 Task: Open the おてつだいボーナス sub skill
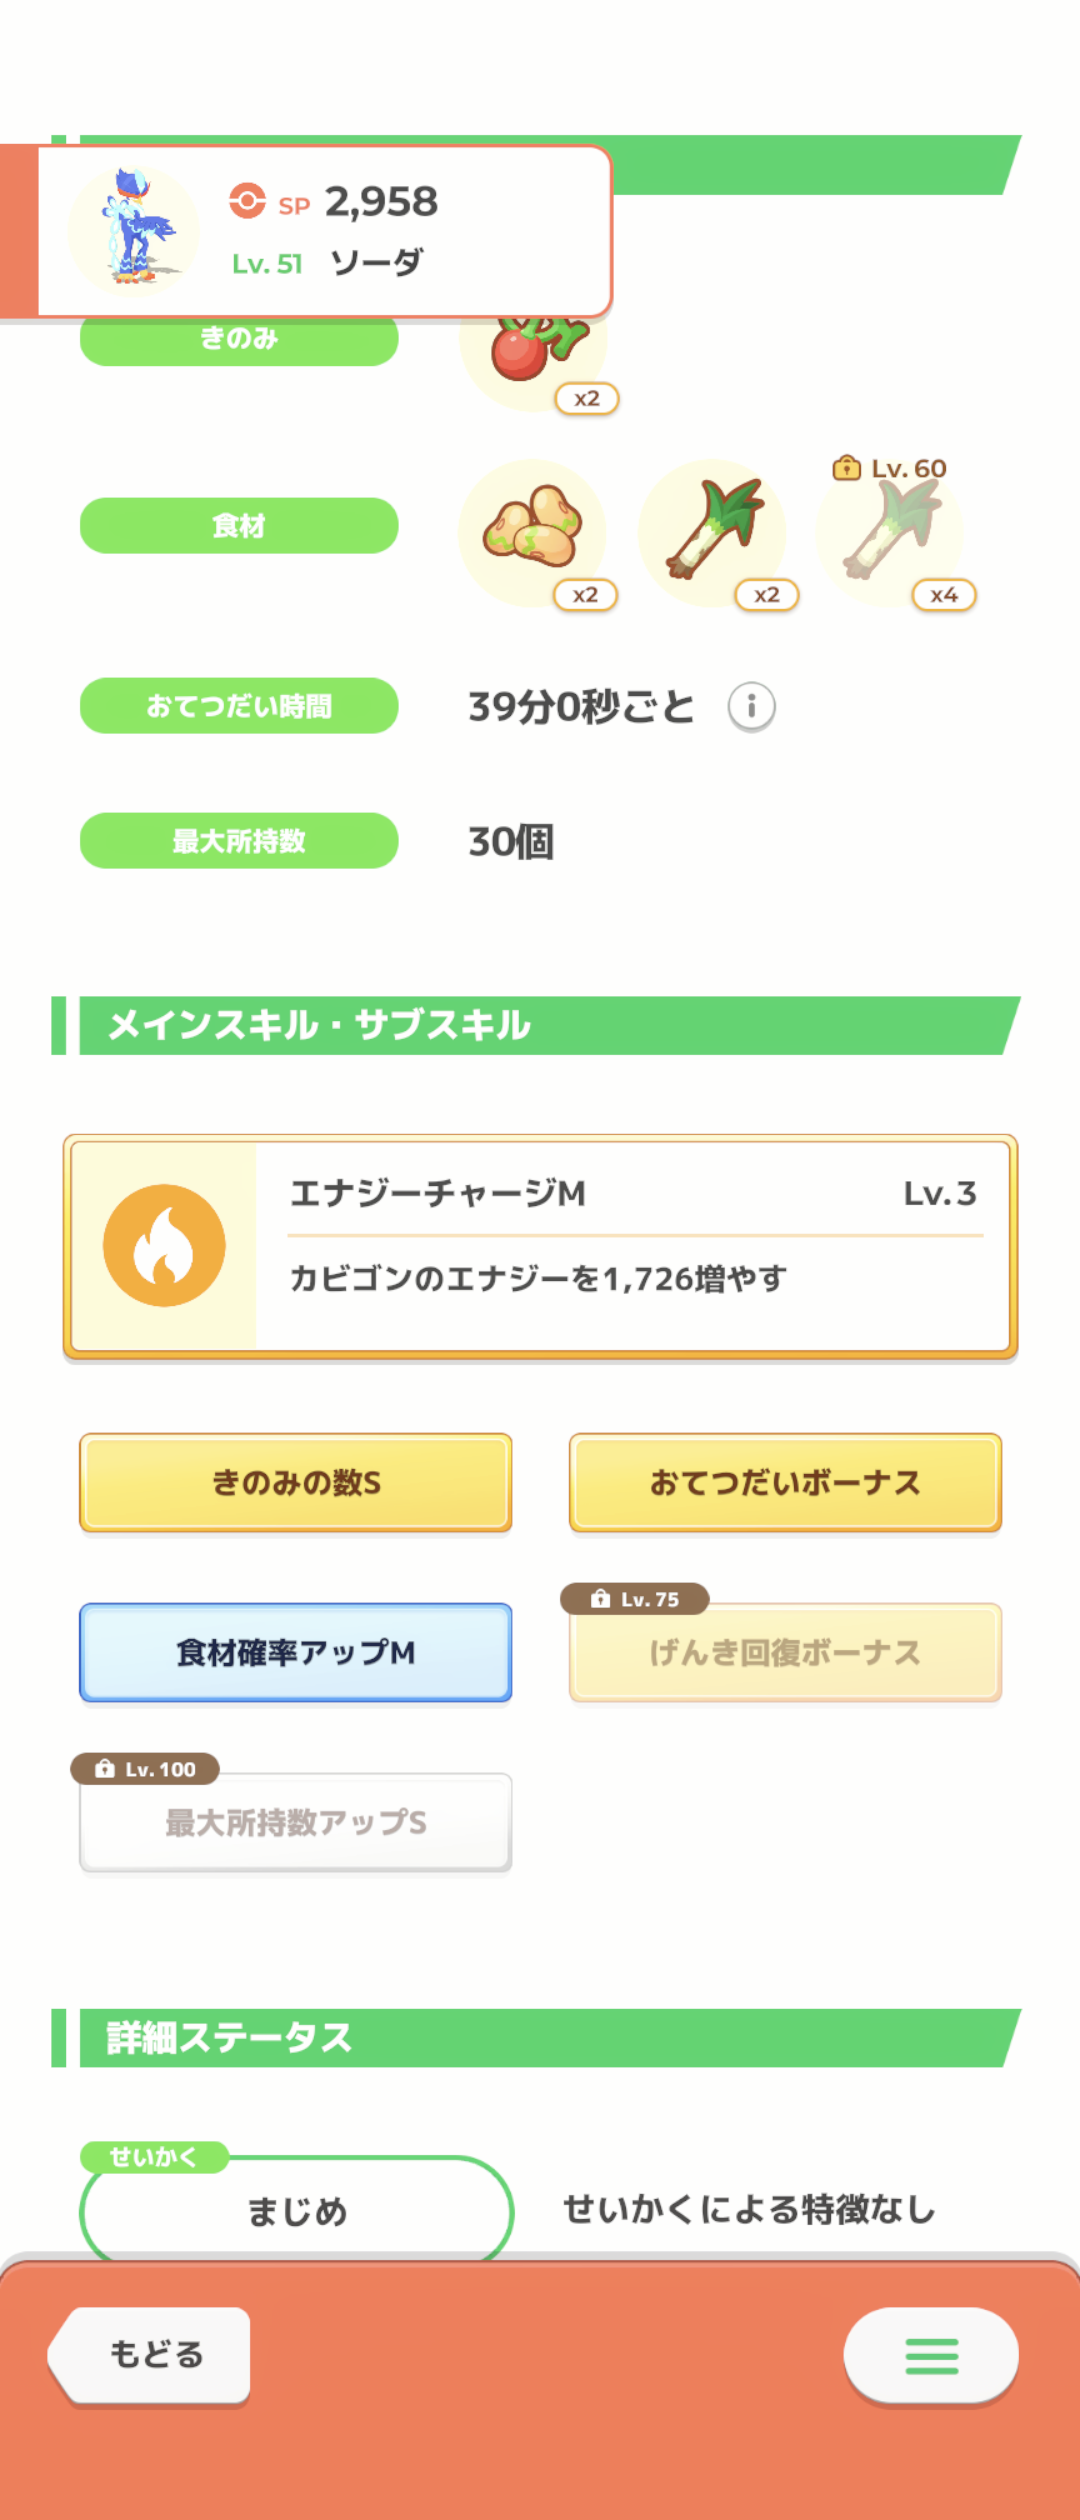pos(785,1482)
